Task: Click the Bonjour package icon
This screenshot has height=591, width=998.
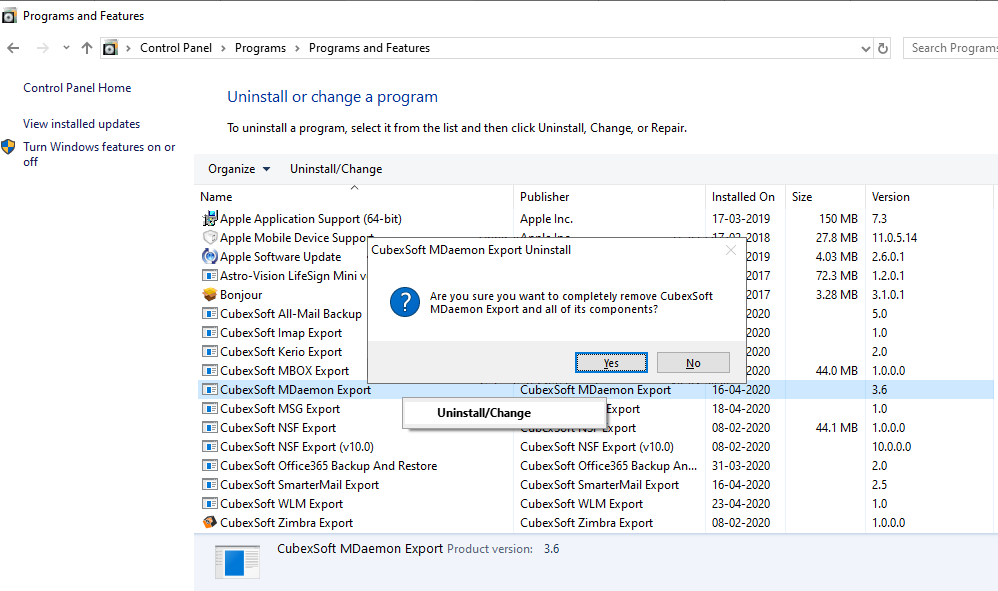Action: 209,295
